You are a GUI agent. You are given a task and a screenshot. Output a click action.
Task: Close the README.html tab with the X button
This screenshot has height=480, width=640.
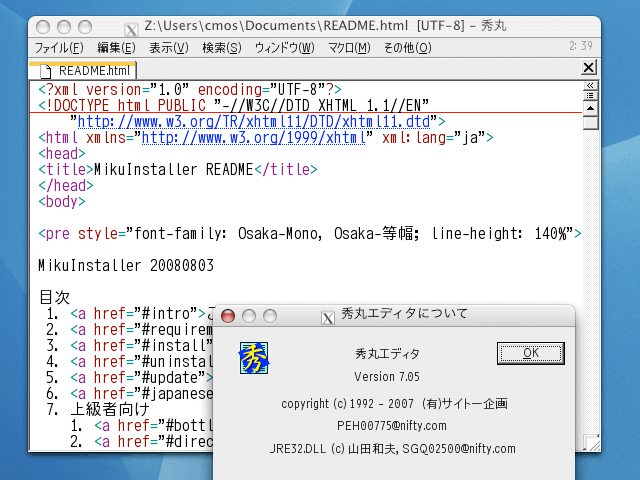588,67
